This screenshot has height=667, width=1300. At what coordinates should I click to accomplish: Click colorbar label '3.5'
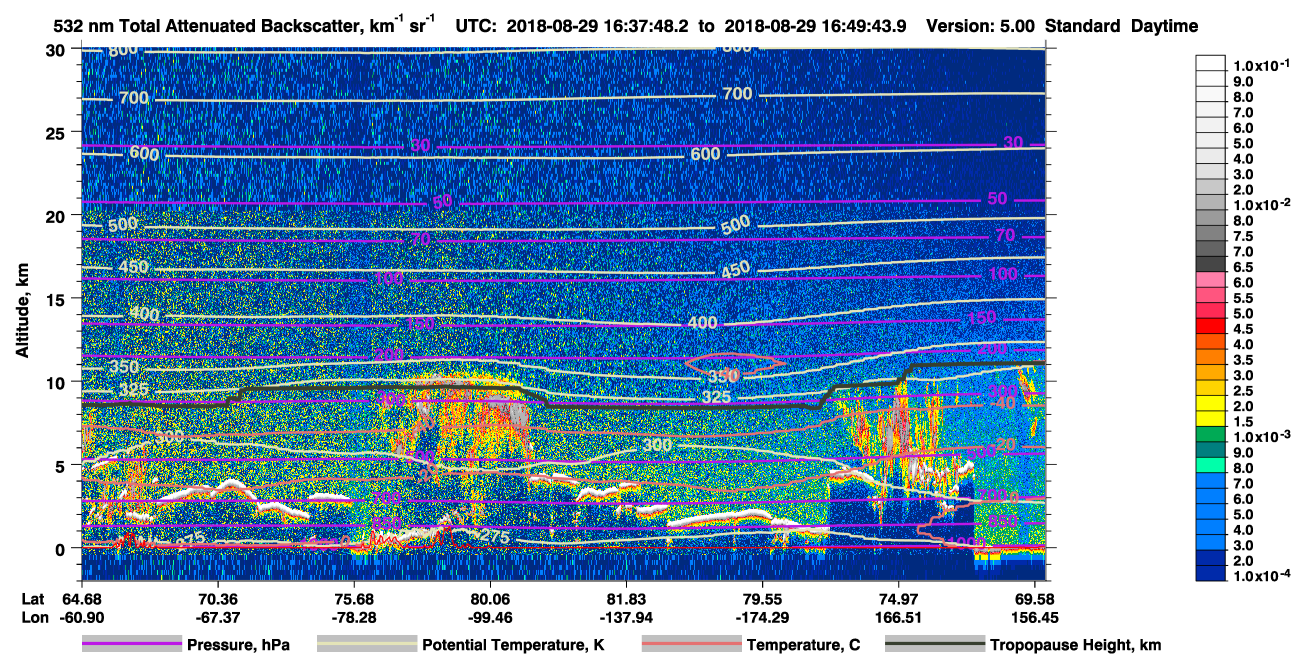pyautogui.click(x=1244, y=360)
